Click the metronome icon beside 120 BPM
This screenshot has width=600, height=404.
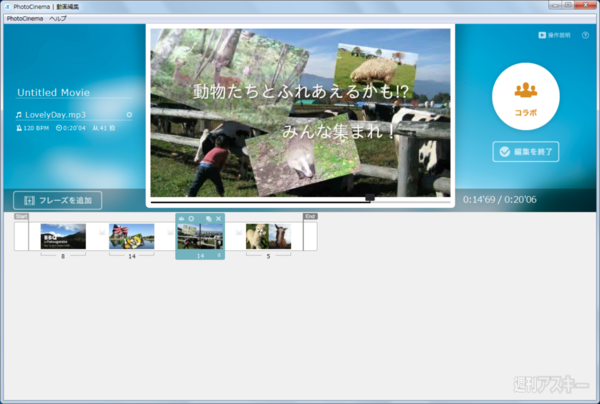pos(19,128)
